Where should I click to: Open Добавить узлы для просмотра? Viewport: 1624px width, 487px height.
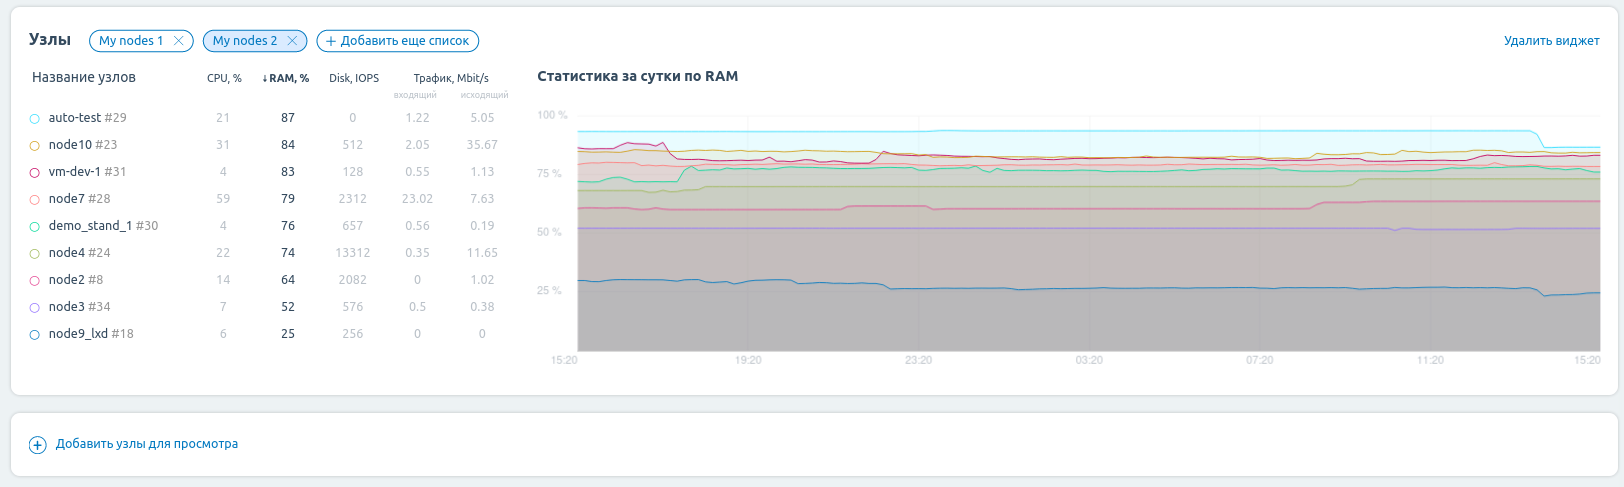click(146, 444)
